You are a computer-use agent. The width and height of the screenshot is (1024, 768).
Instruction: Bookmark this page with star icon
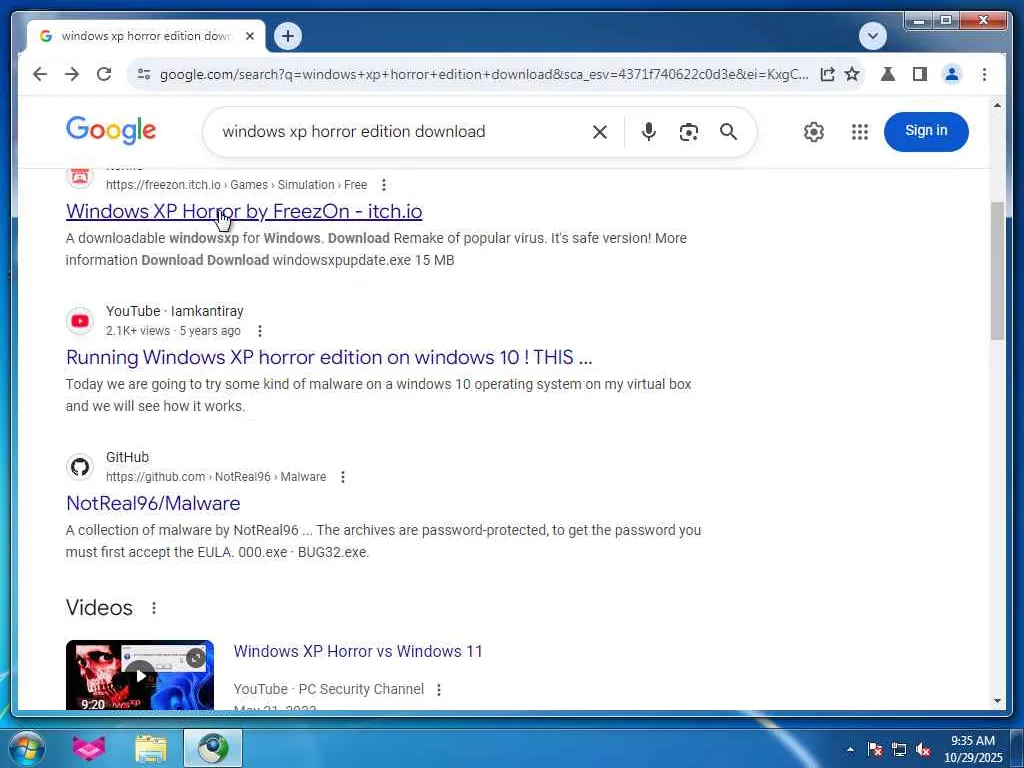[852, 74]
